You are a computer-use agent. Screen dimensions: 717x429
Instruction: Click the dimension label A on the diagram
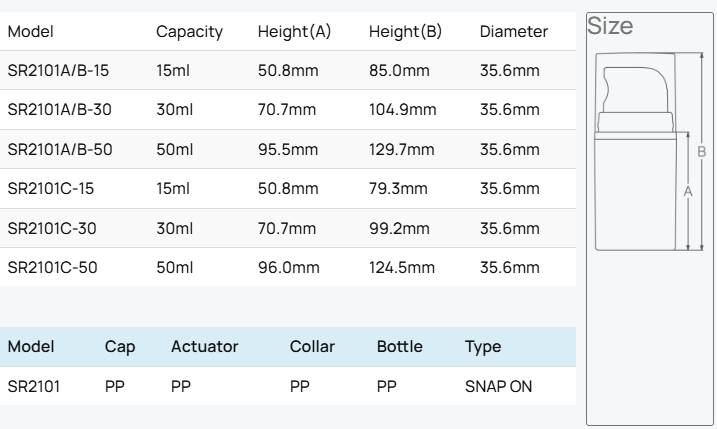pyautogui.click(x=688, y=189)
